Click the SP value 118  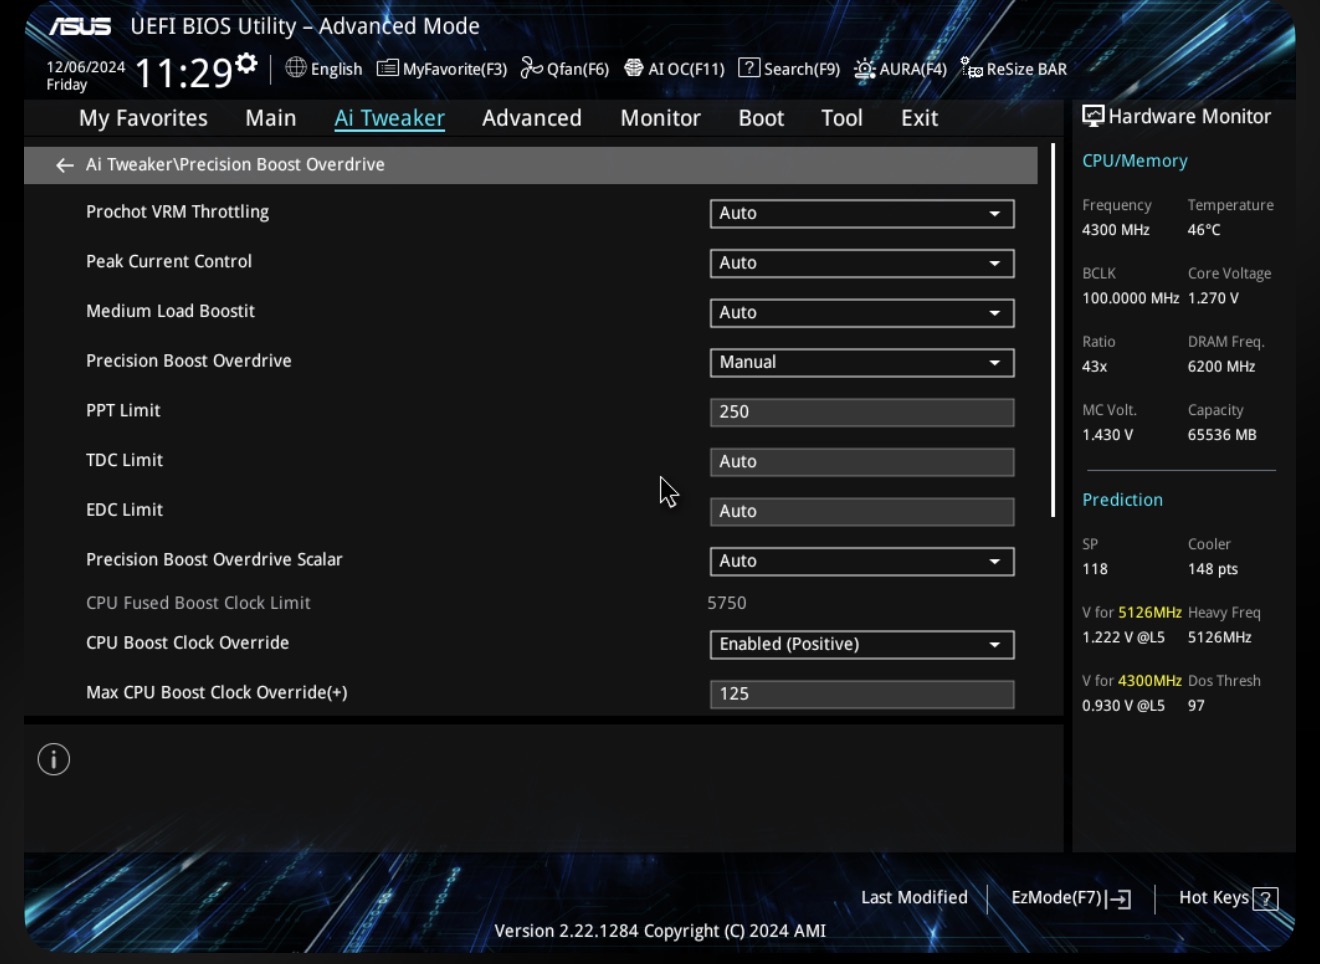pyautogui.click(x=1095, y=569)
